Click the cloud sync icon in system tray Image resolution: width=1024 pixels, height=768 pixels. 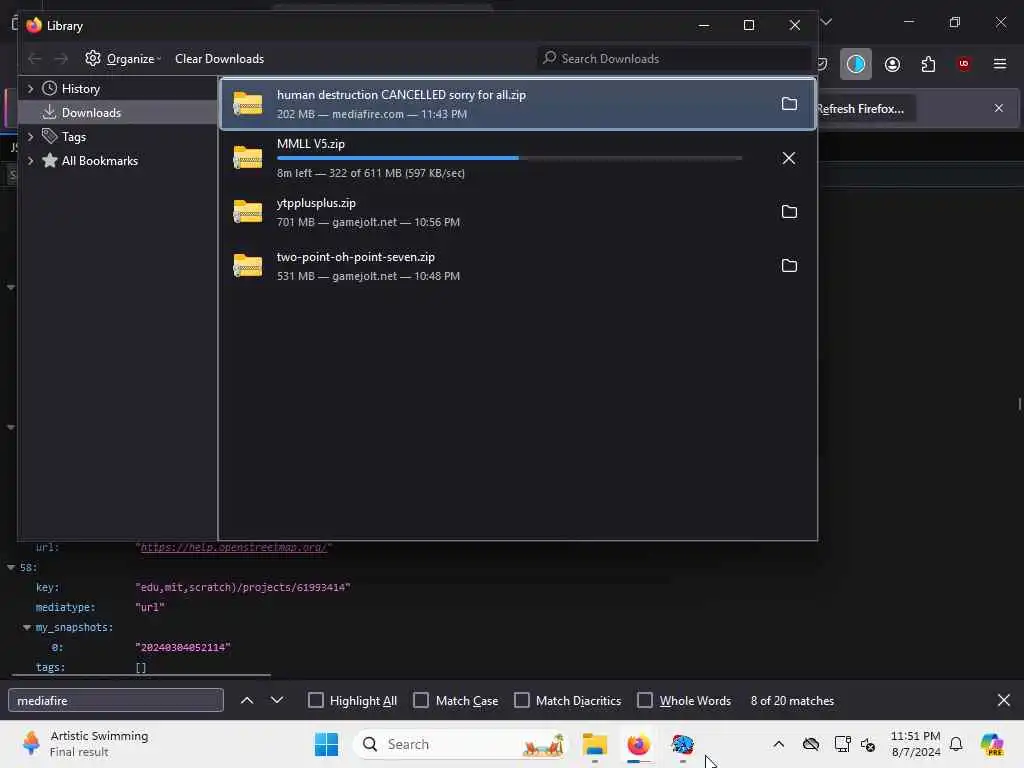click(x=810, y=744)
